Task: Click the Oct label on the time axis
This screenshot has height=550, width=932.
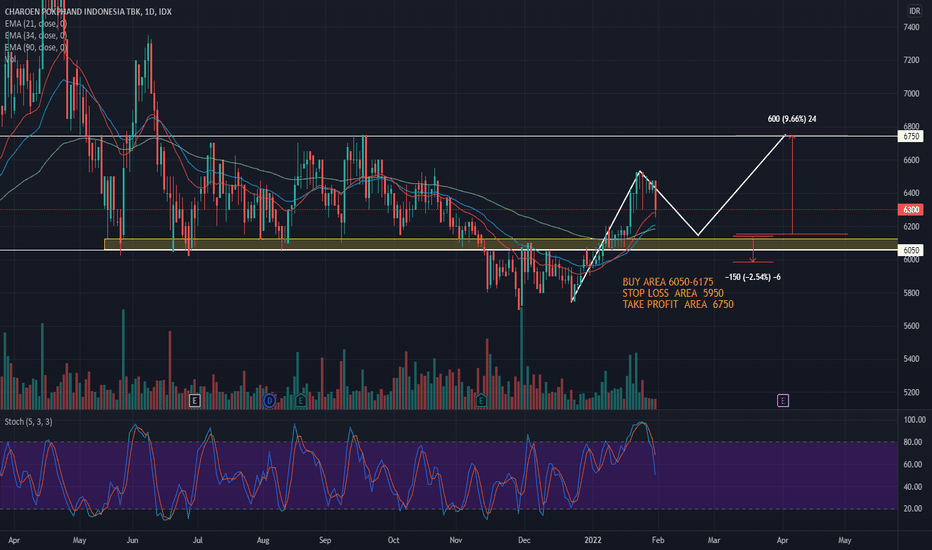Action: [x=393, y=540]
